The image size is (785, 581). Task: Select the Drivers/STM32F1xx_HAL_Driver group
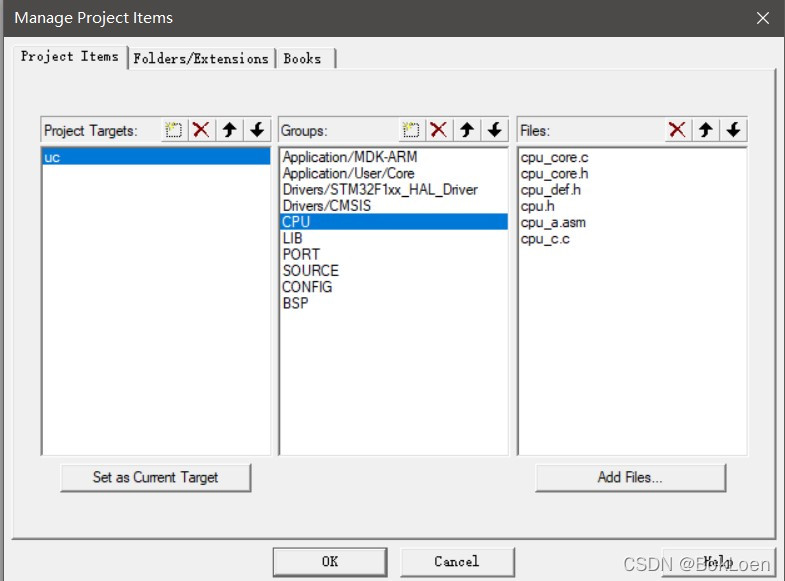point(394,190)
